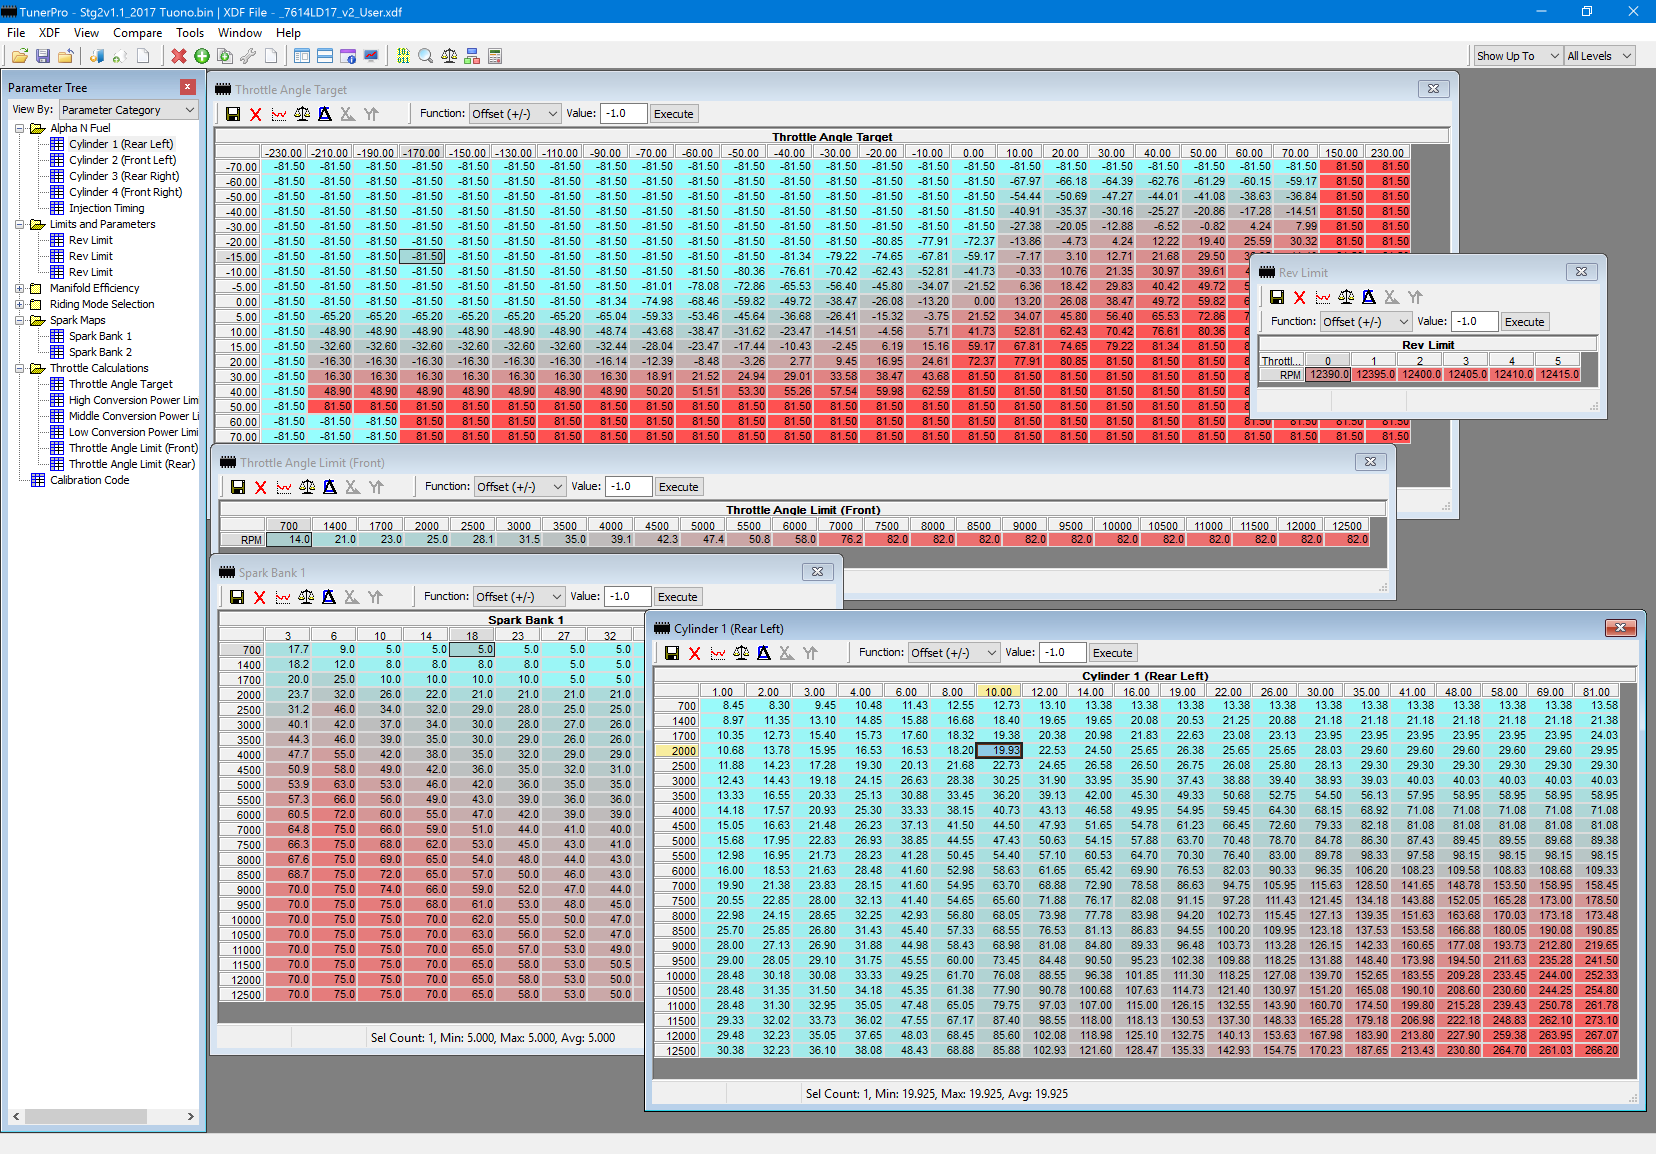Open the View By Parameter Category dropdown

[128, 110]
